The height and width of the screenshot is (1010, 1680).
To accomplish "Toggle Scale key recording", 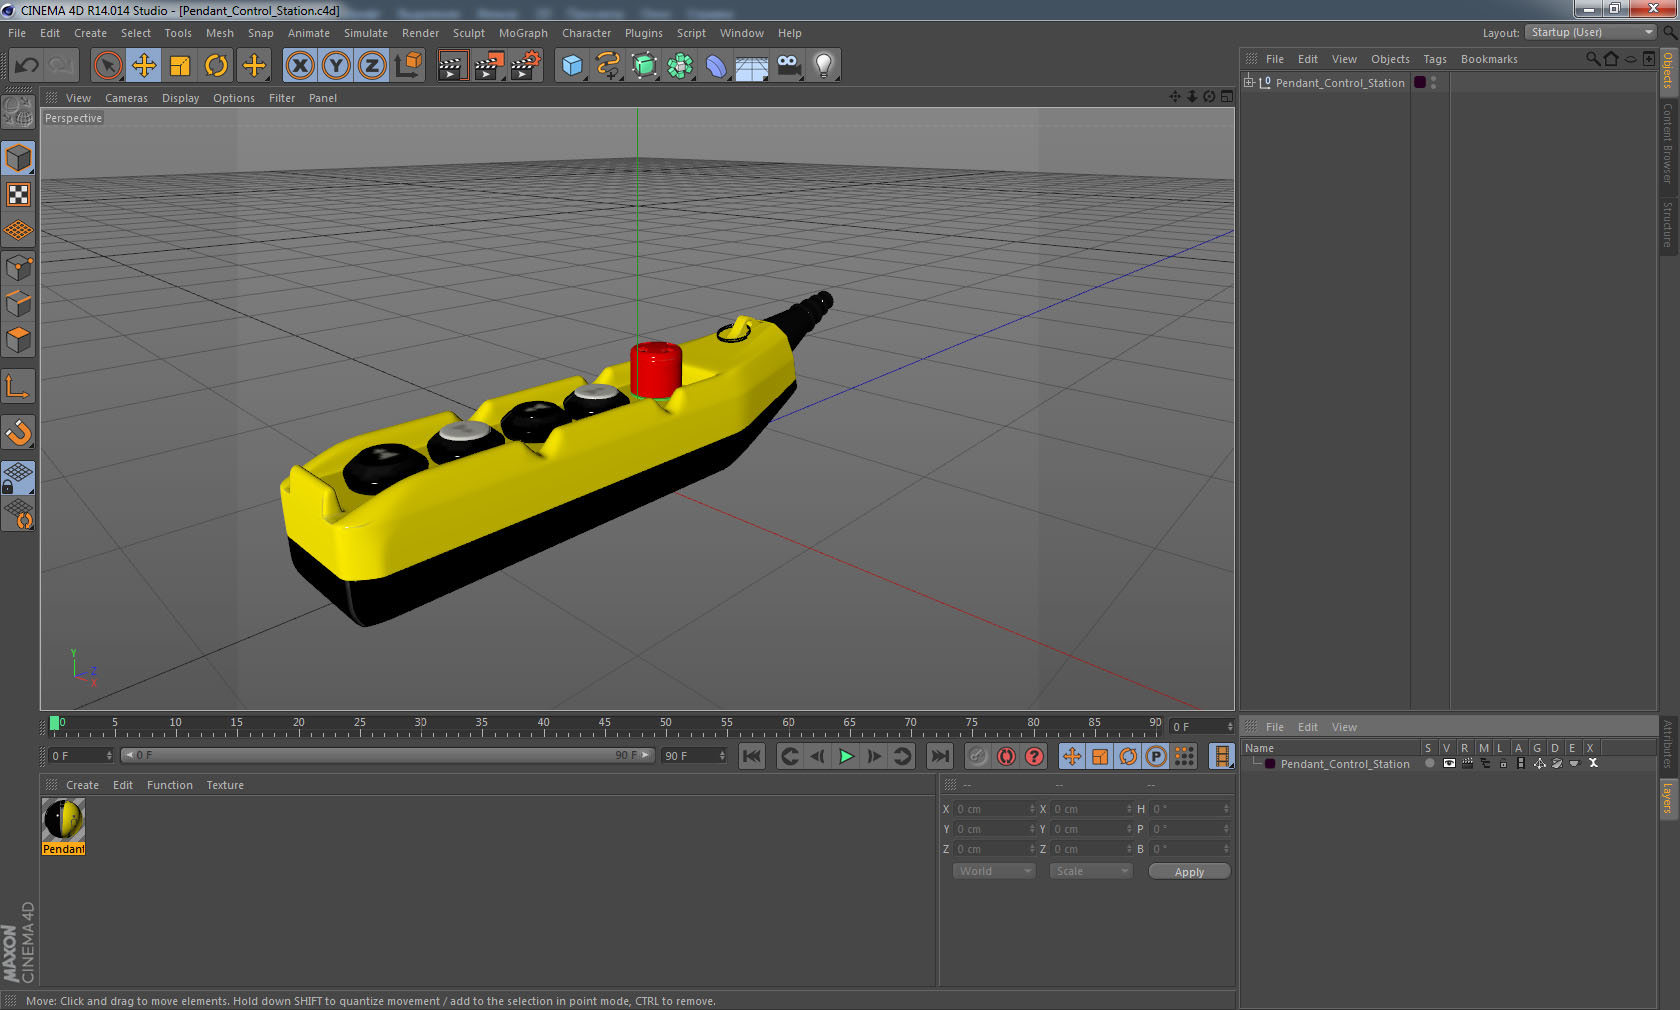I will (1100, 756).
